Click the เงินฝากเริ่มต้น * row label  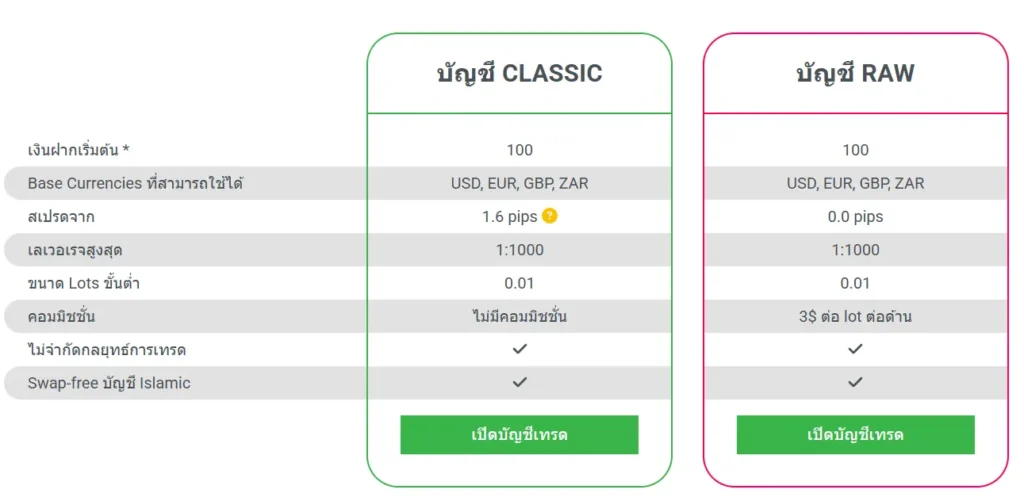pos(79,150)
